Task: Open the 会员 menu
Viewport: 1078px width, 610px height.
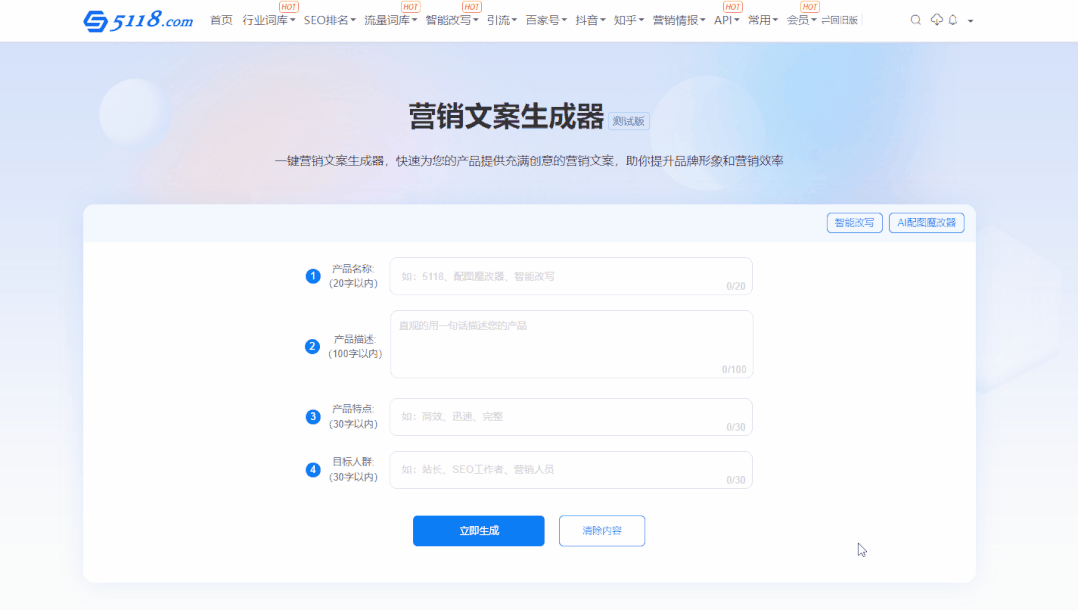Action: coord(802,20)
